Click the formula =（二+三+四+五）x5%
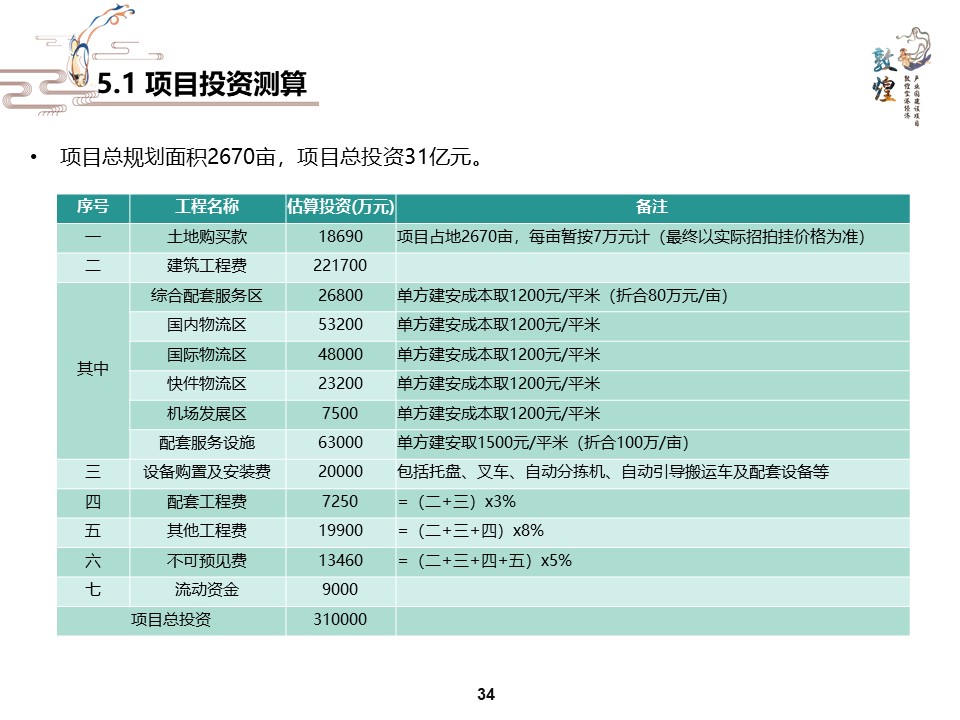 pyautogui.click(x=484, y=561)
